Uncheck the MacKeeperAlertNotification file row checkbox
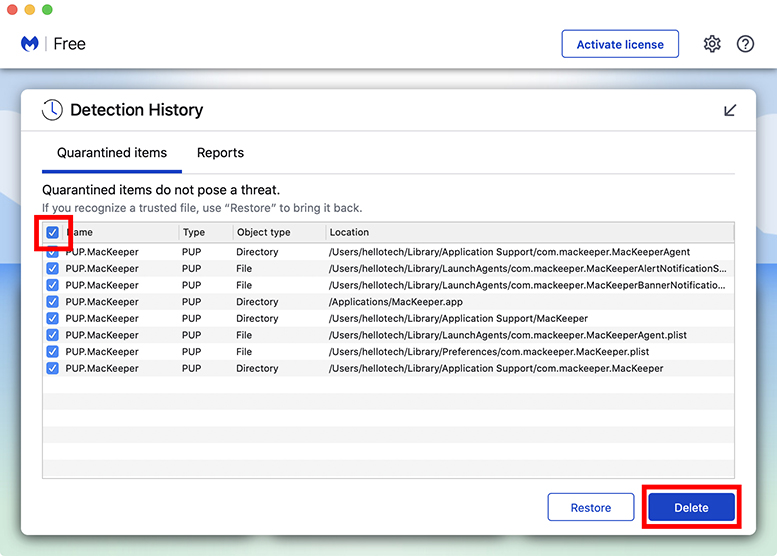Screen dimensions: 777x556 click(53, 269)
